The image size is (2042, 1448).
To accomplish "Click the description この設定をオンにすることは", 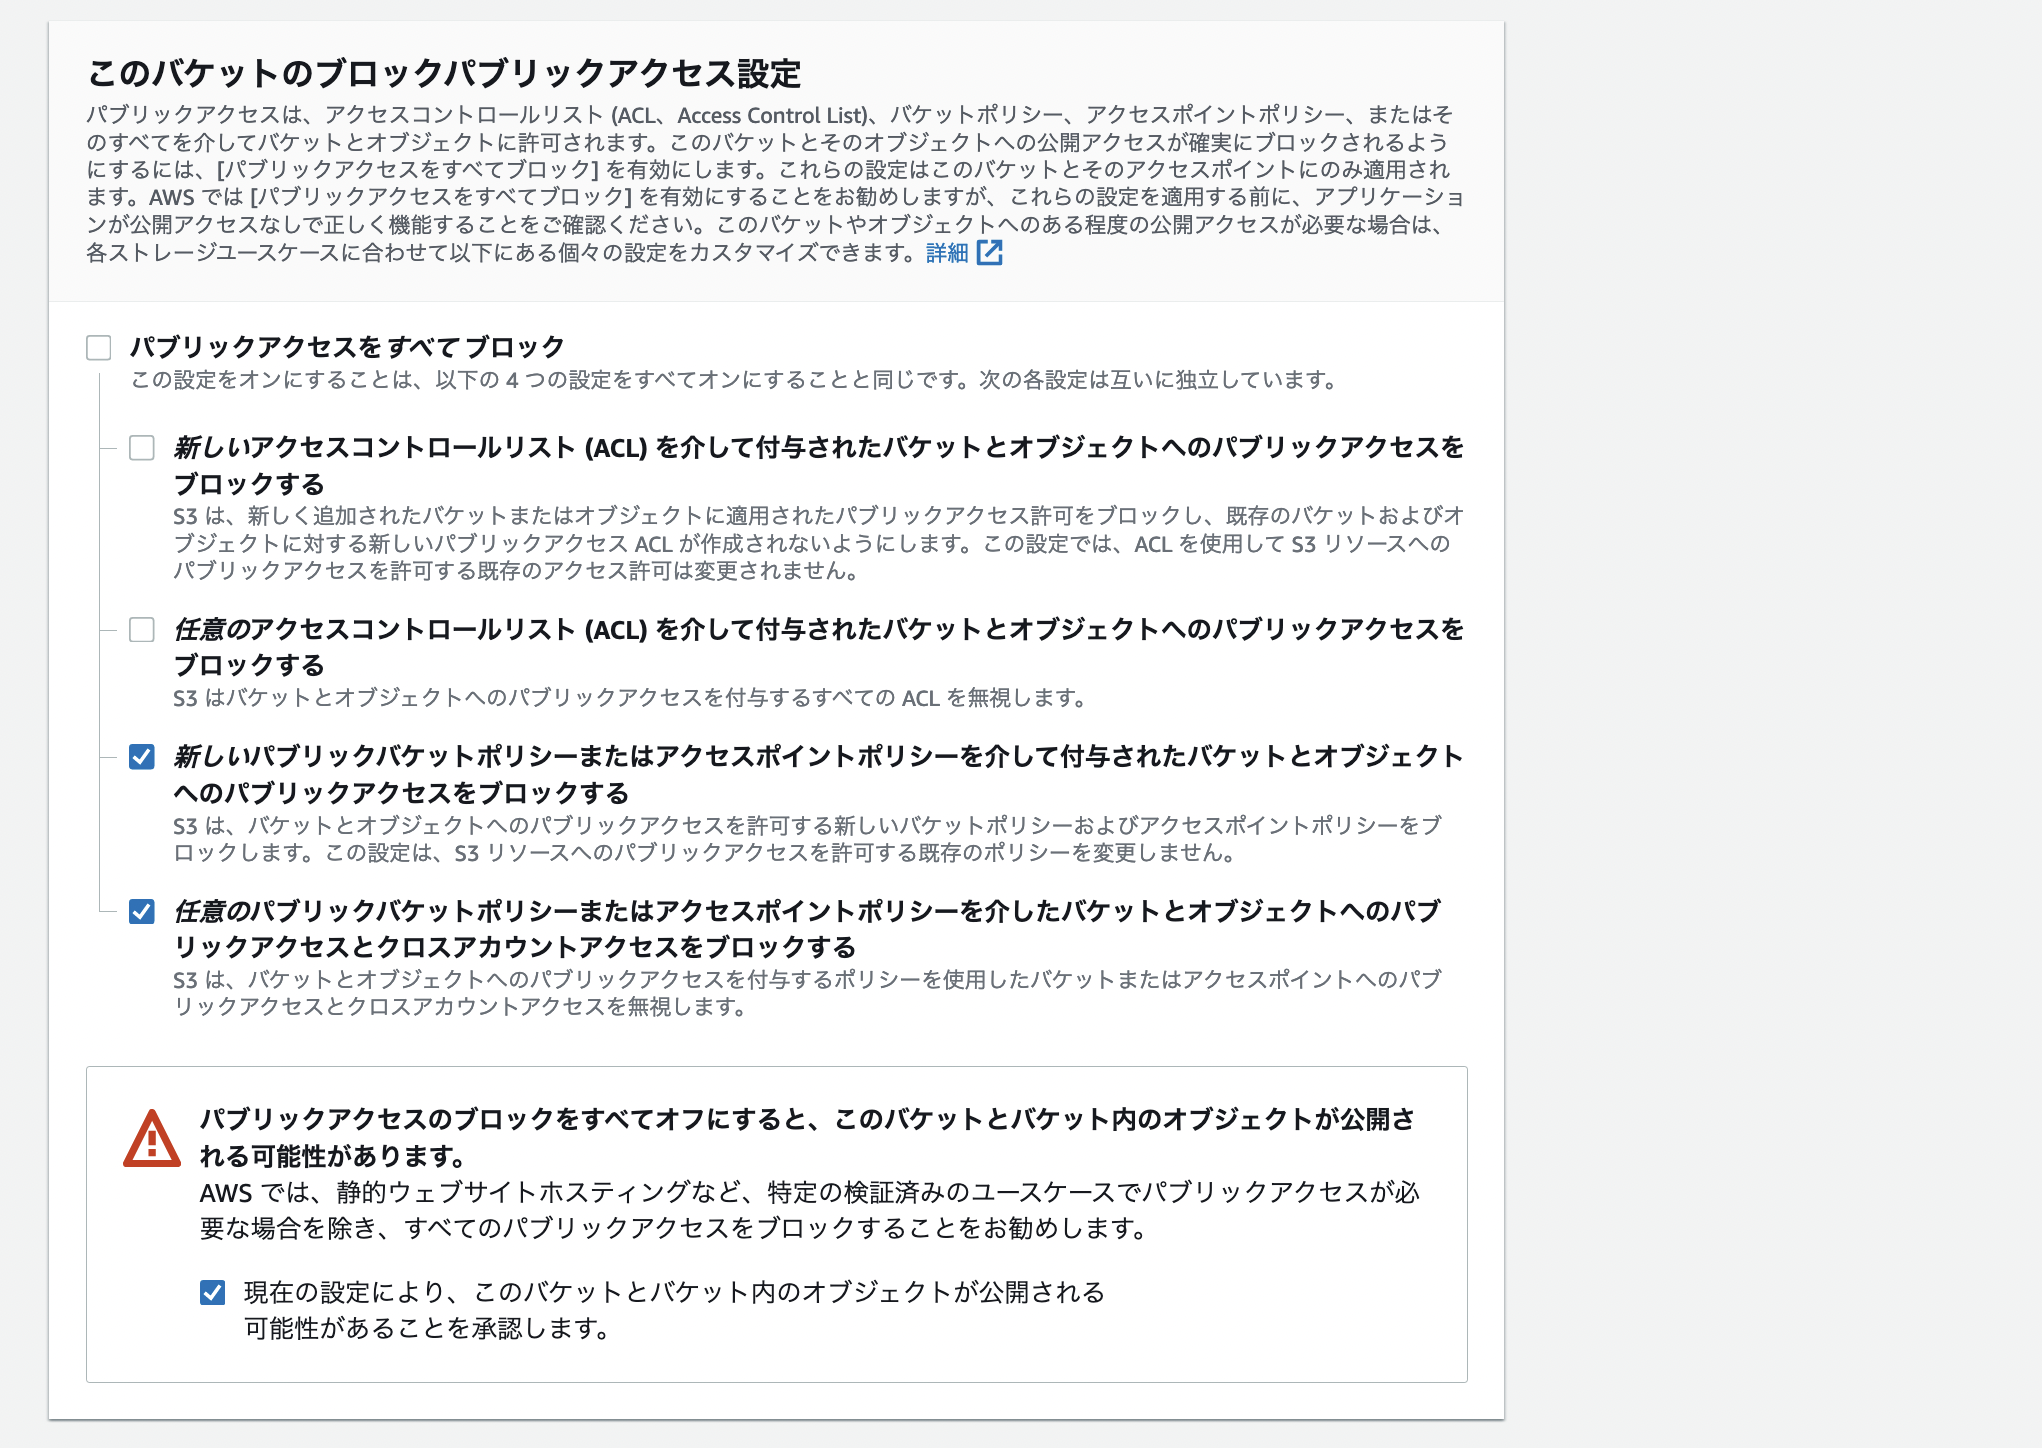I will pyautogui.click(x=734, y=380).
